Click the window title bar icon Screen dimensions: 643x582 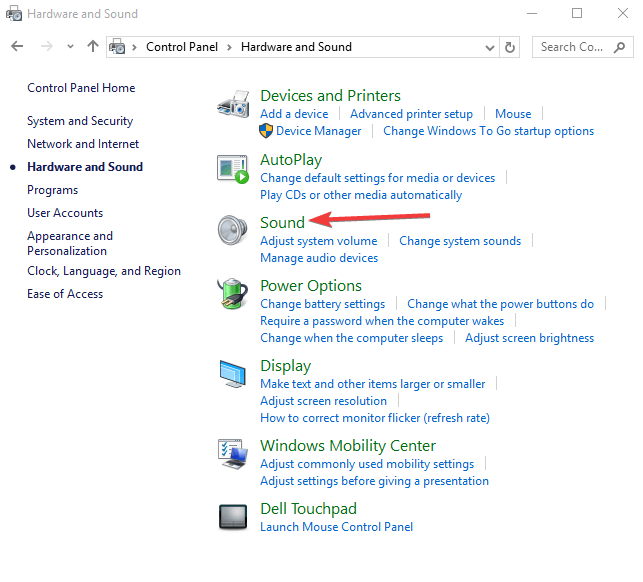14,14
